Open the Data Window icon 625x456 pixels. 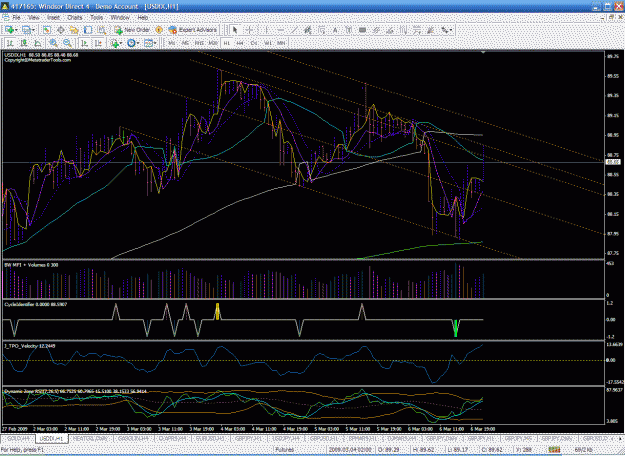[x=61, y=30]
